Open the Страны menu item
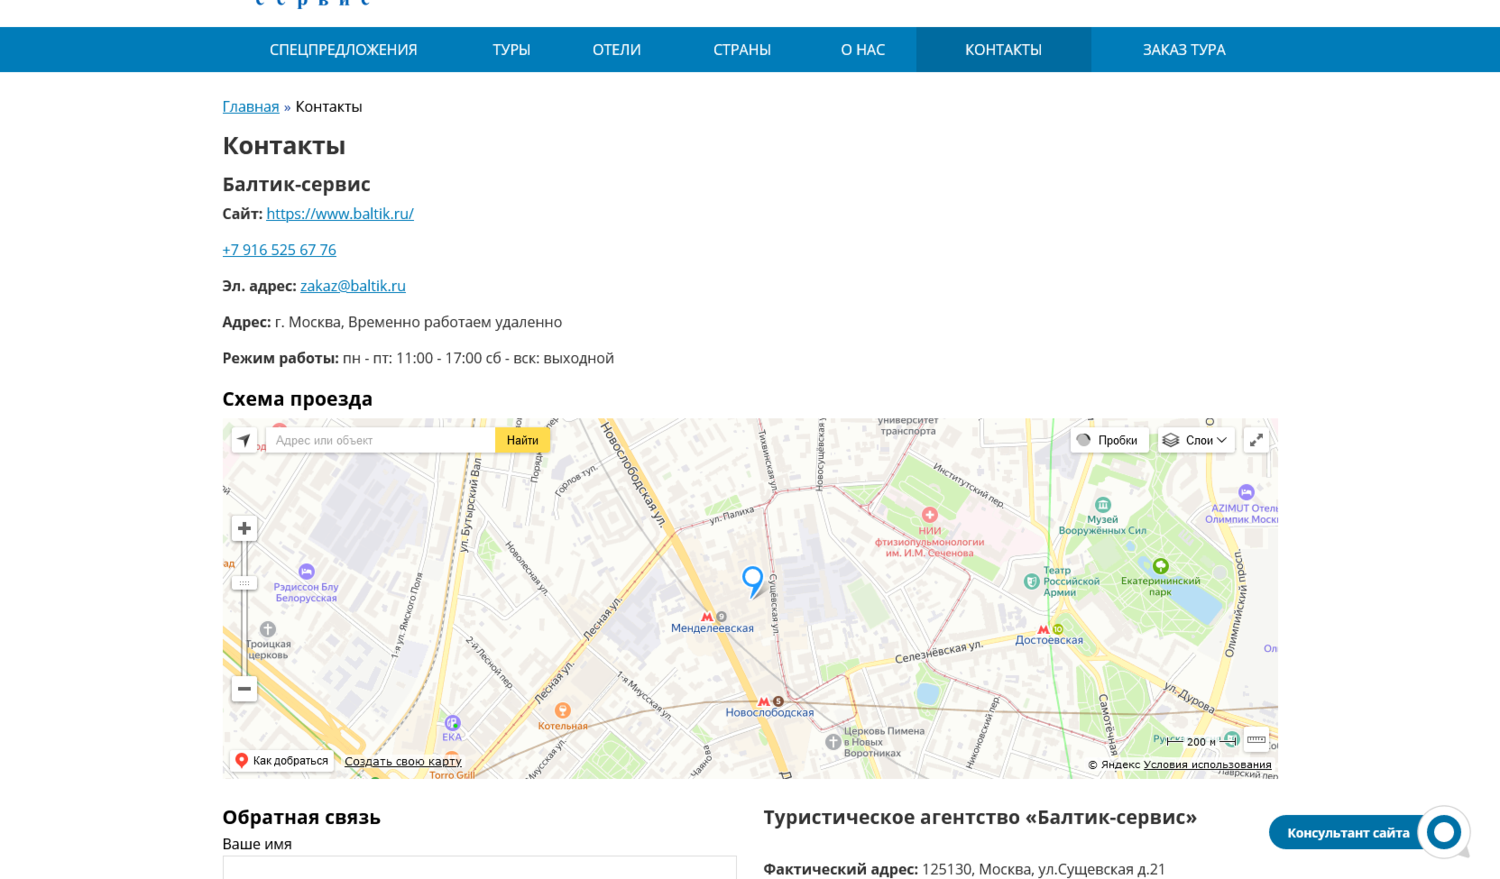 pyautogui.click(x=742, y=50)
